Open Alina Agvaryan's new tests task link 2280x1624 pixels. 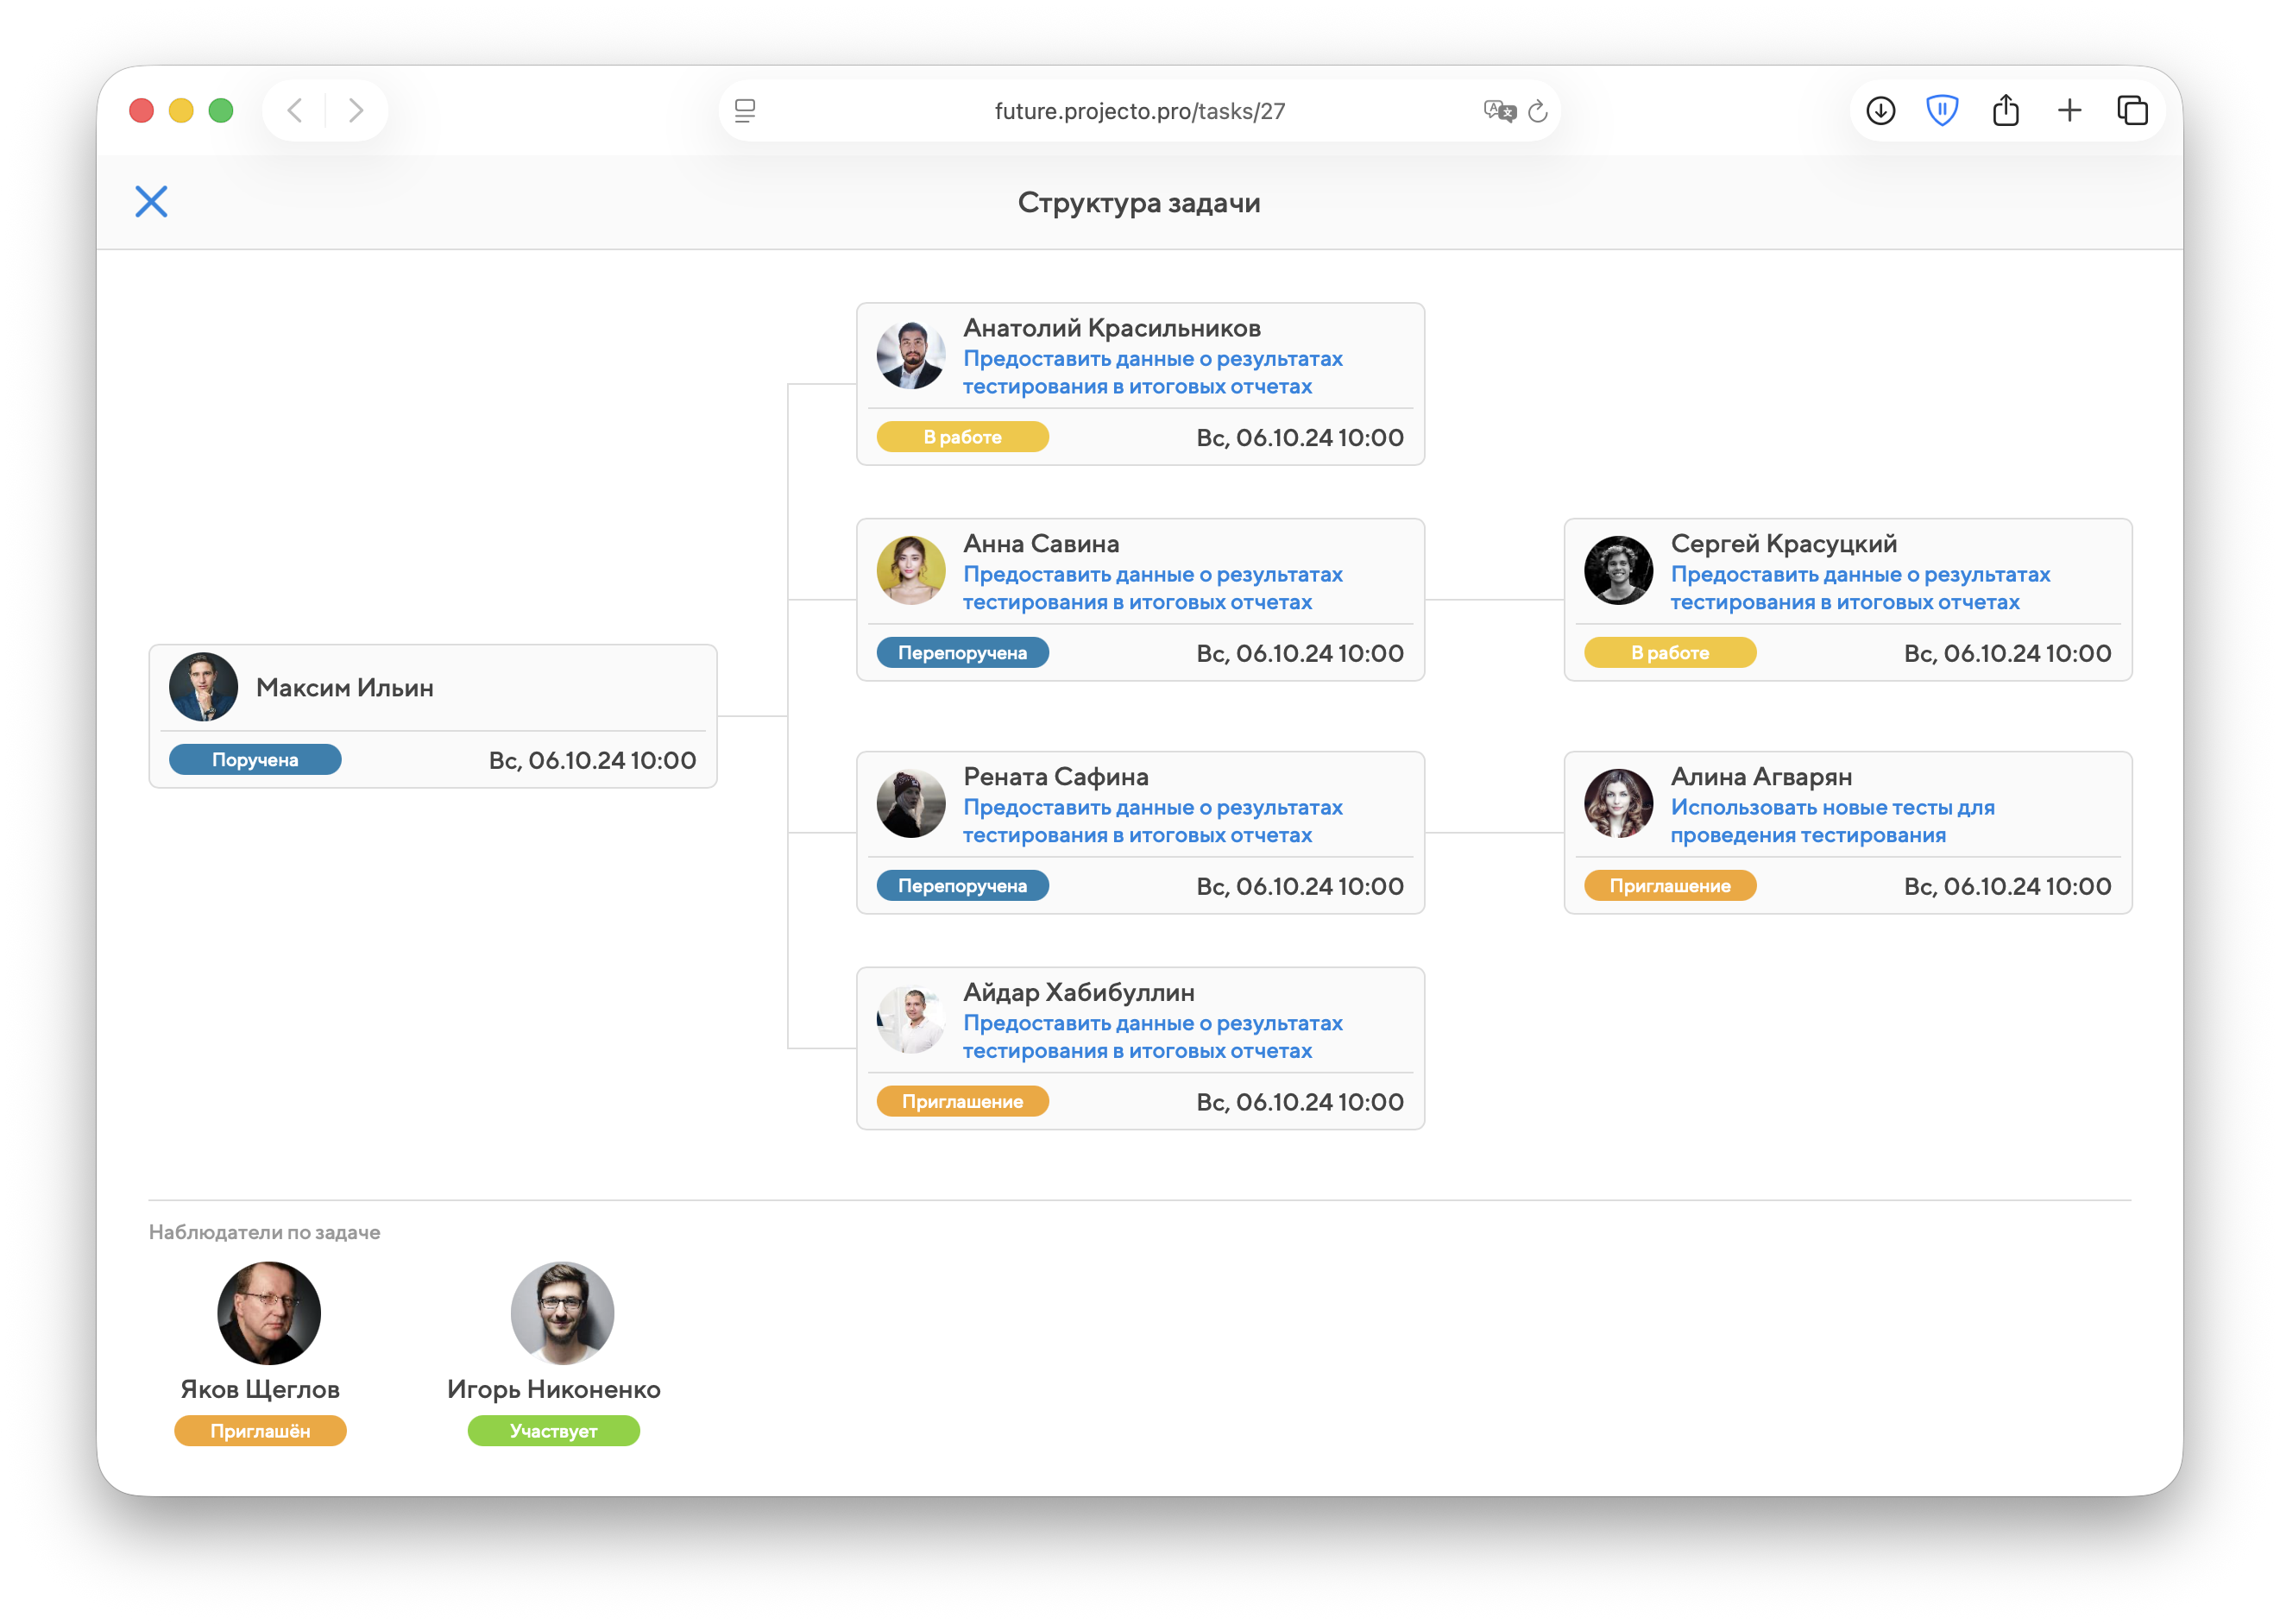(x=1831, y=821)
